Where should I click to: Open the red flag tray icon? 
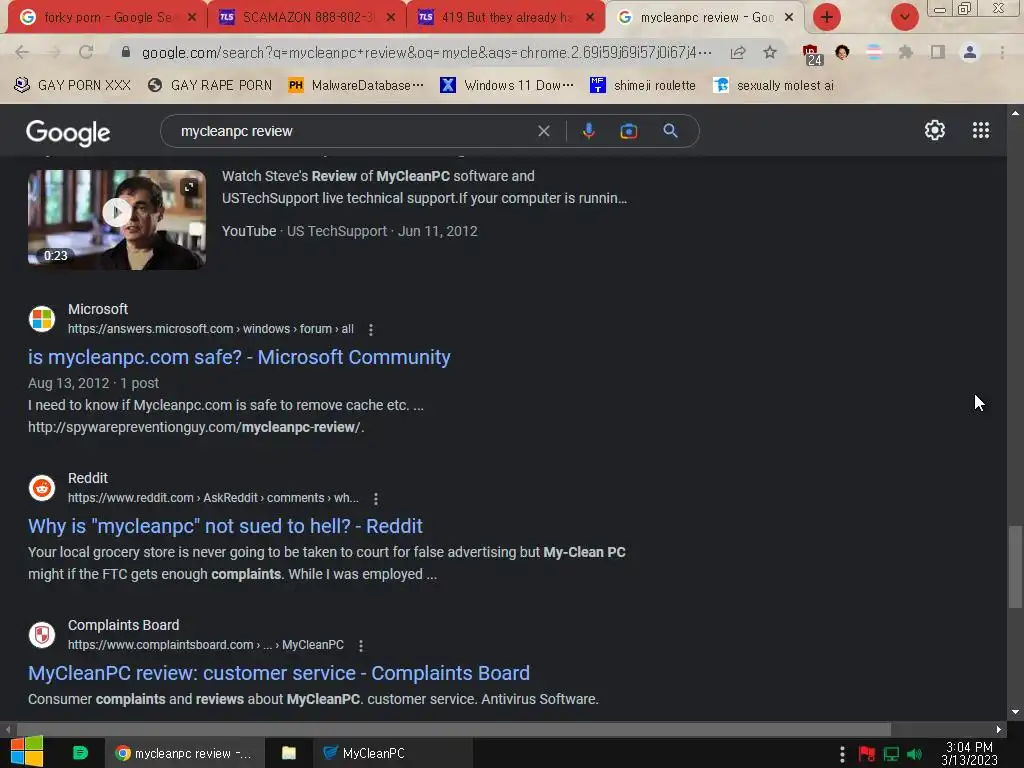click(867, 754)
